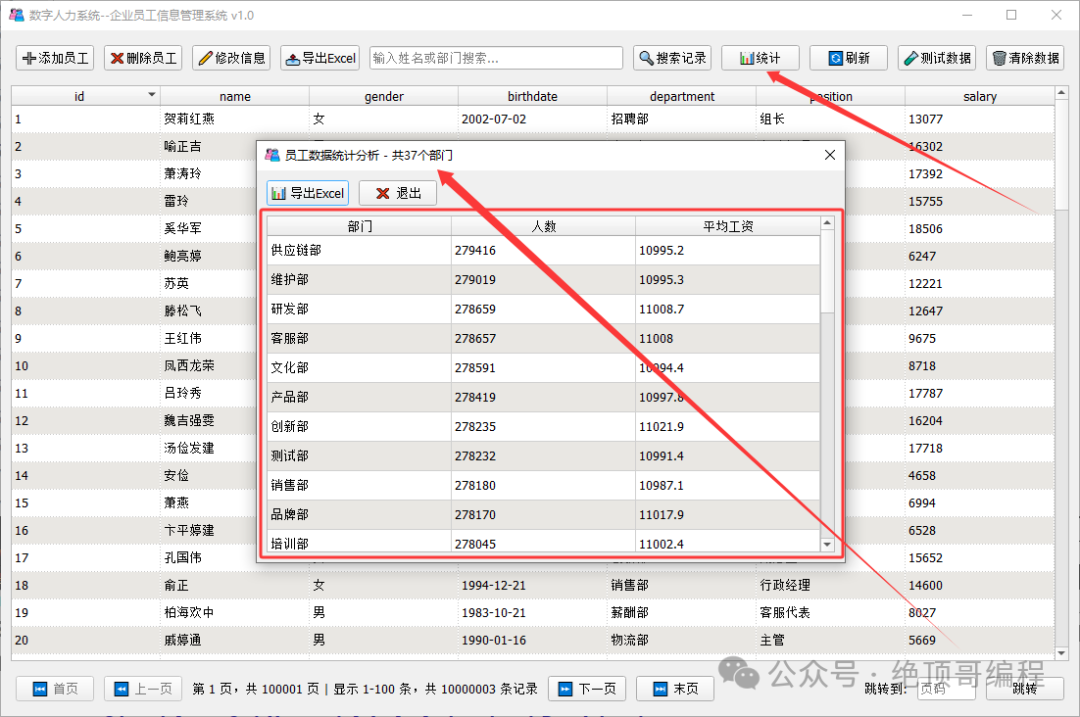Sort by department column header
The image size is (1080, 717).
682,96
